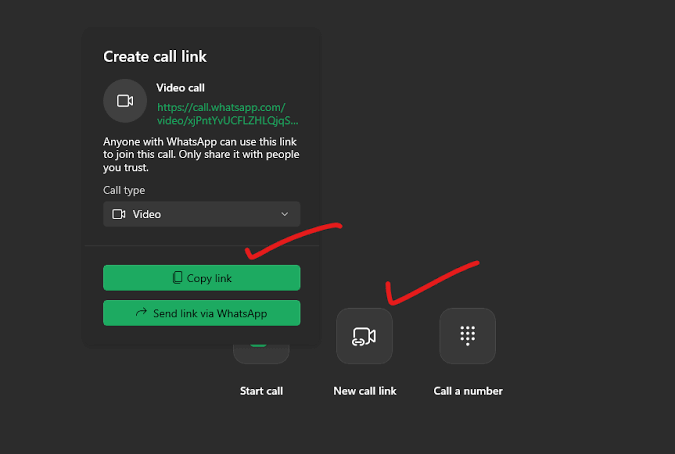The width and height of the screenshot is (675, 454).
Task: Click the Create call link title
Action: (x=155, y=57)
